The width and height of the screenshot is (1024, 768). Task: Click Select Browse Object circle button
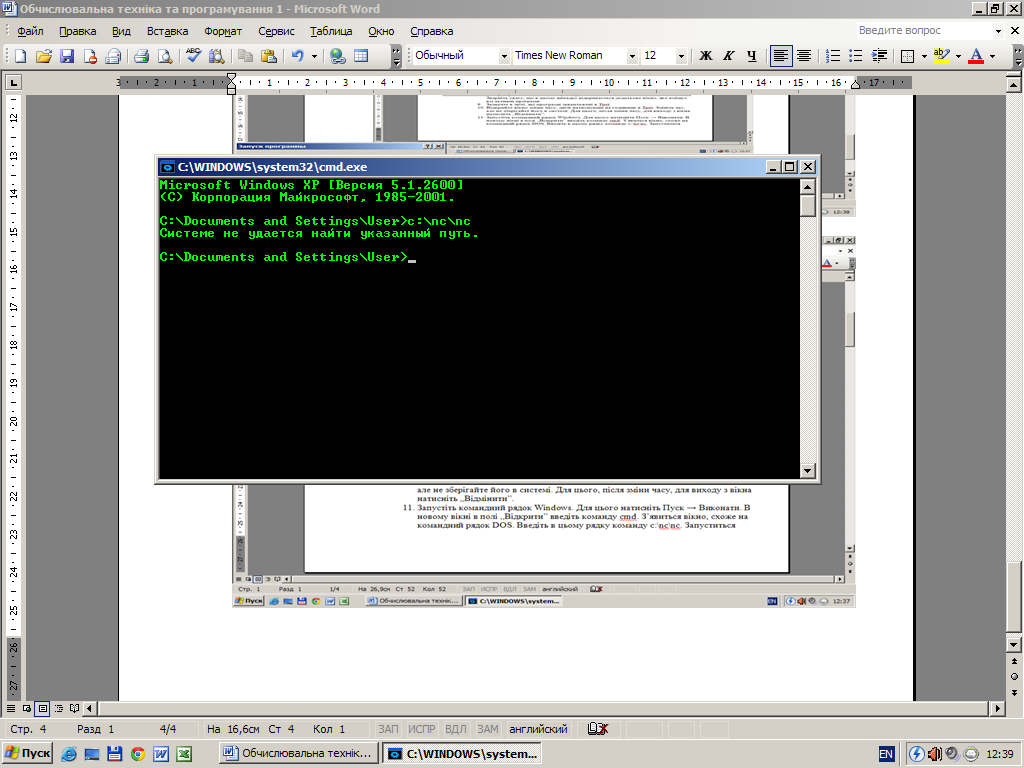1014,677
